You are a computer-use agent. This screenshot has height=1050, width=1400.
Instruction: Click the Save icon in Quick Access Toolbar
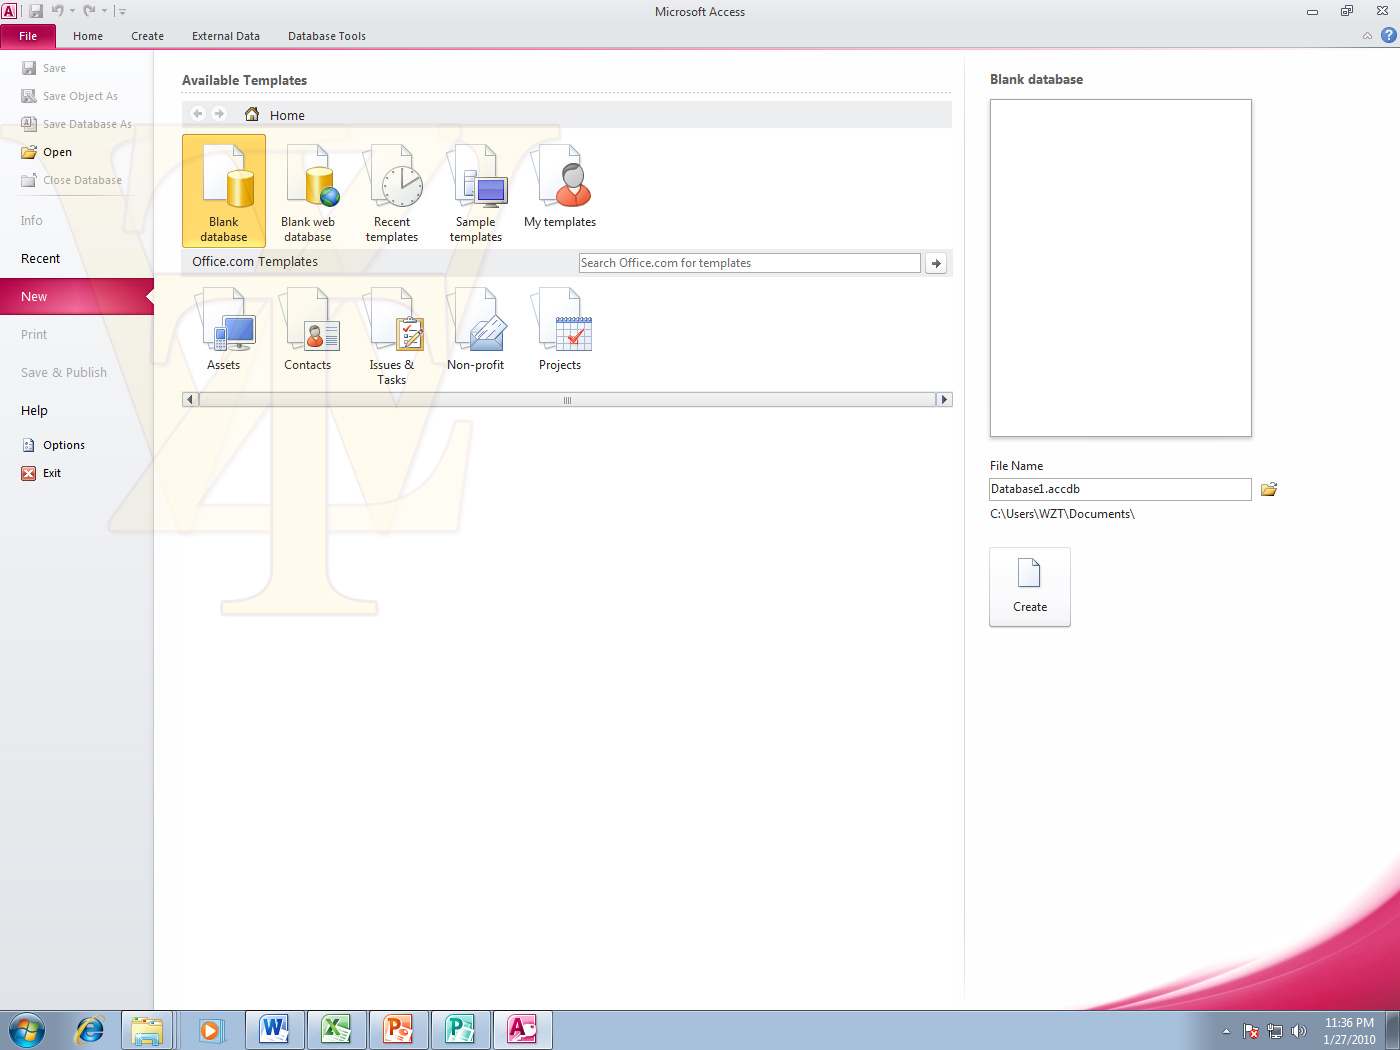click(x=36, y=11)
